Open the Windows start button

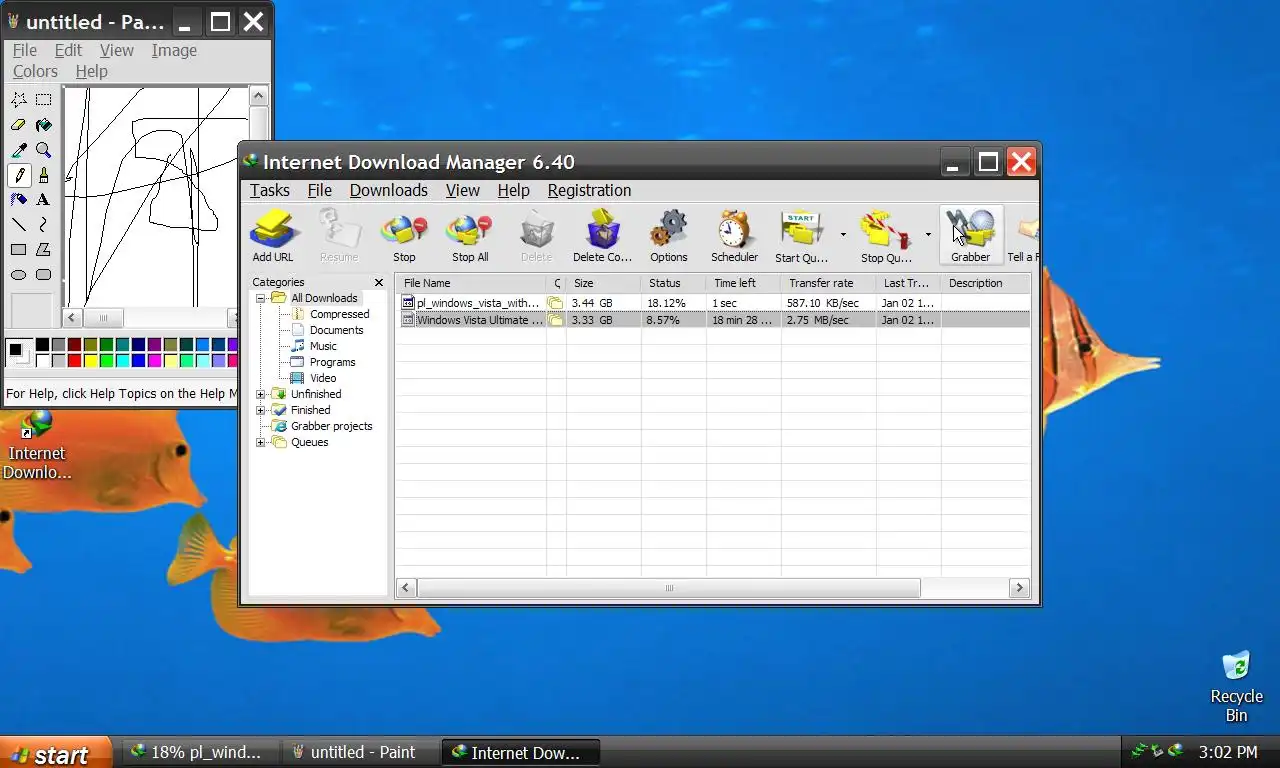click(55, 753)
